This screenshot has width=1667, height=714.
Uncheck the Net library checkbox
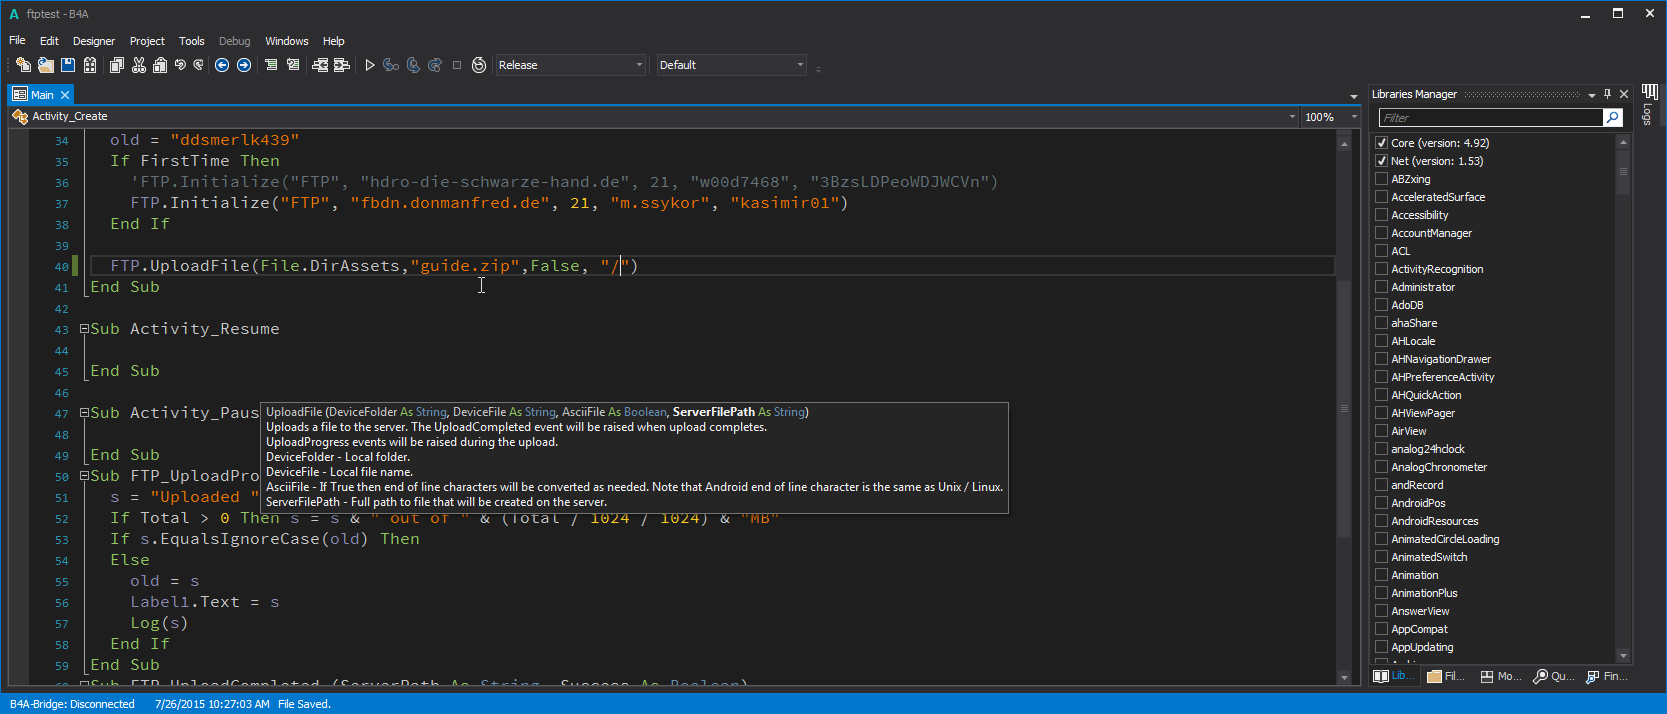click(1381, 161)
